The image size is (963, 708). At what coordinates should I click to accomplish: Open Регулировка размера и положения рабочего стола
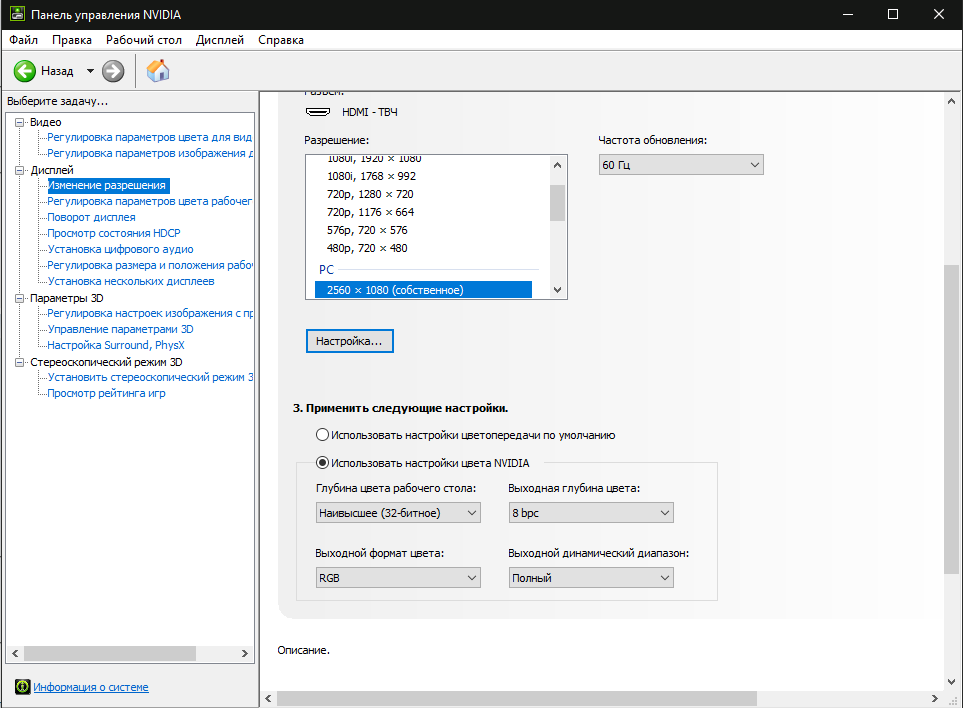point(150,265)
